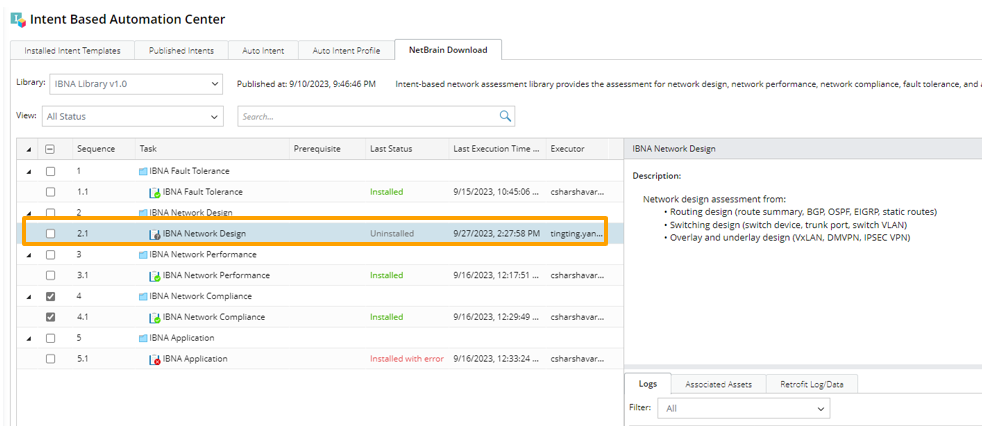Switch to the Installed Intent Templates tab
The width and height of the screenshot is (982, 426).
point(72,51)
